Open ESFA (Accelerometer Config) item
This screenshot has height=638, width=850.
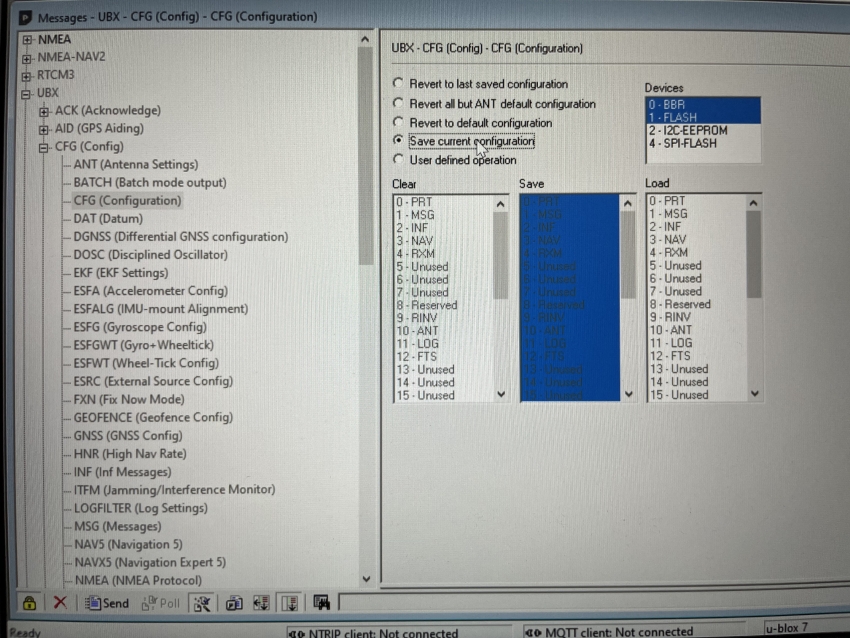point(150,291)
